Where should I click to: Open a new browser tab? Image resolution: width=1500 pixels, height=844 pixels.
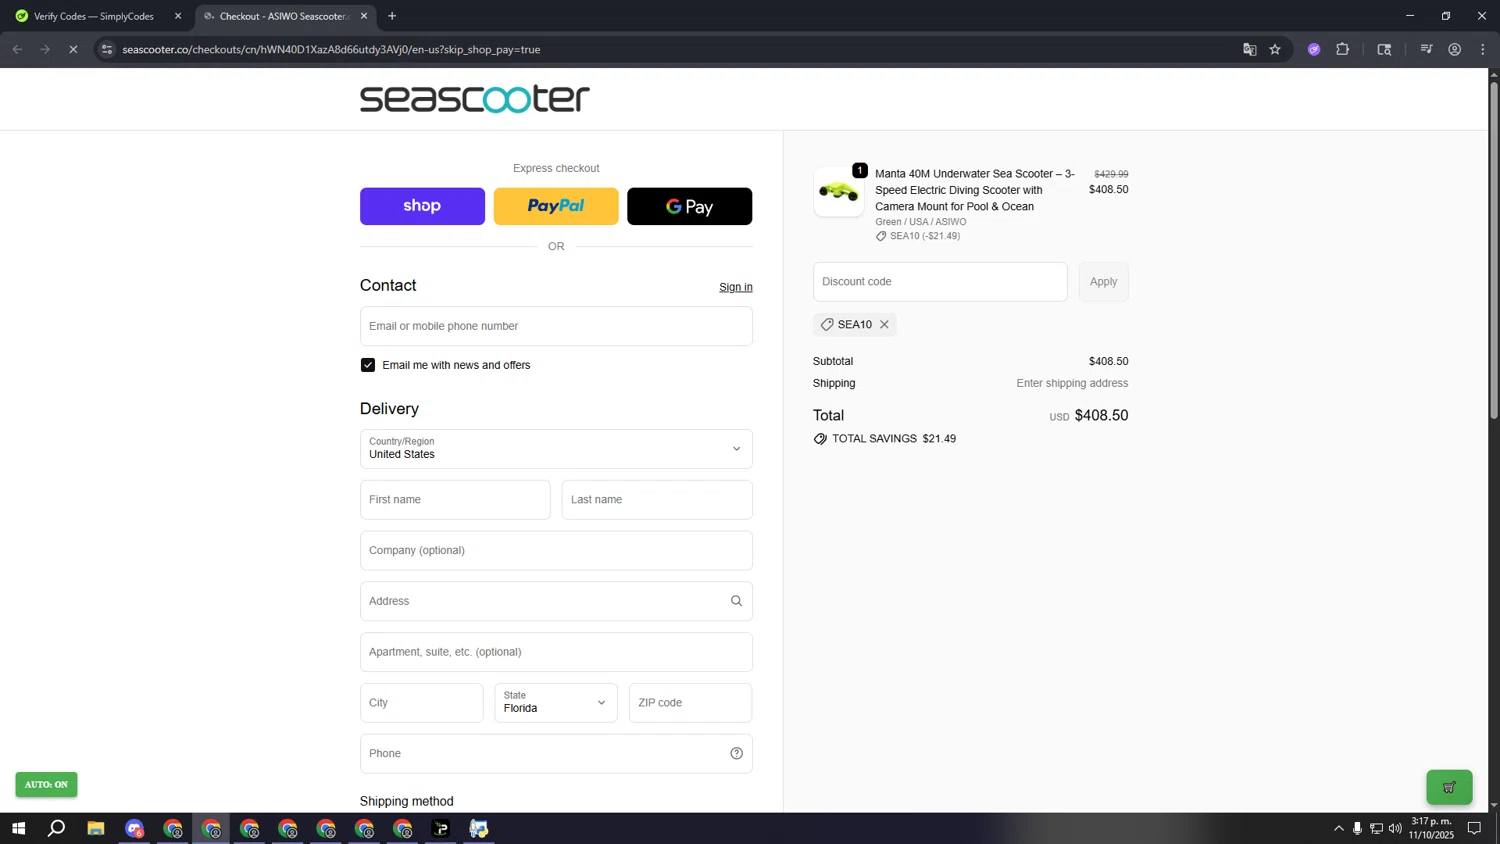tap(392, 16)
